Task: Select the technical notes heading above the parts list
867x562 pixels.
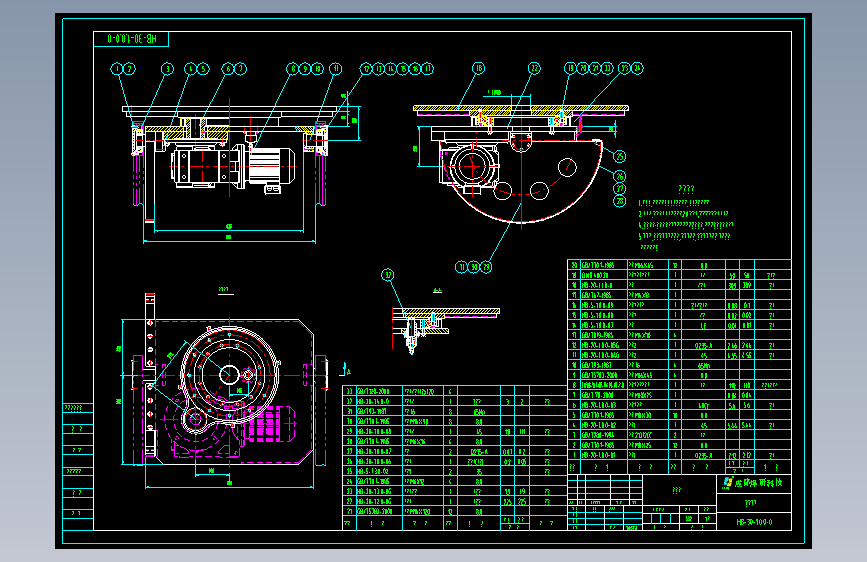Action: [x=686, y=189]
